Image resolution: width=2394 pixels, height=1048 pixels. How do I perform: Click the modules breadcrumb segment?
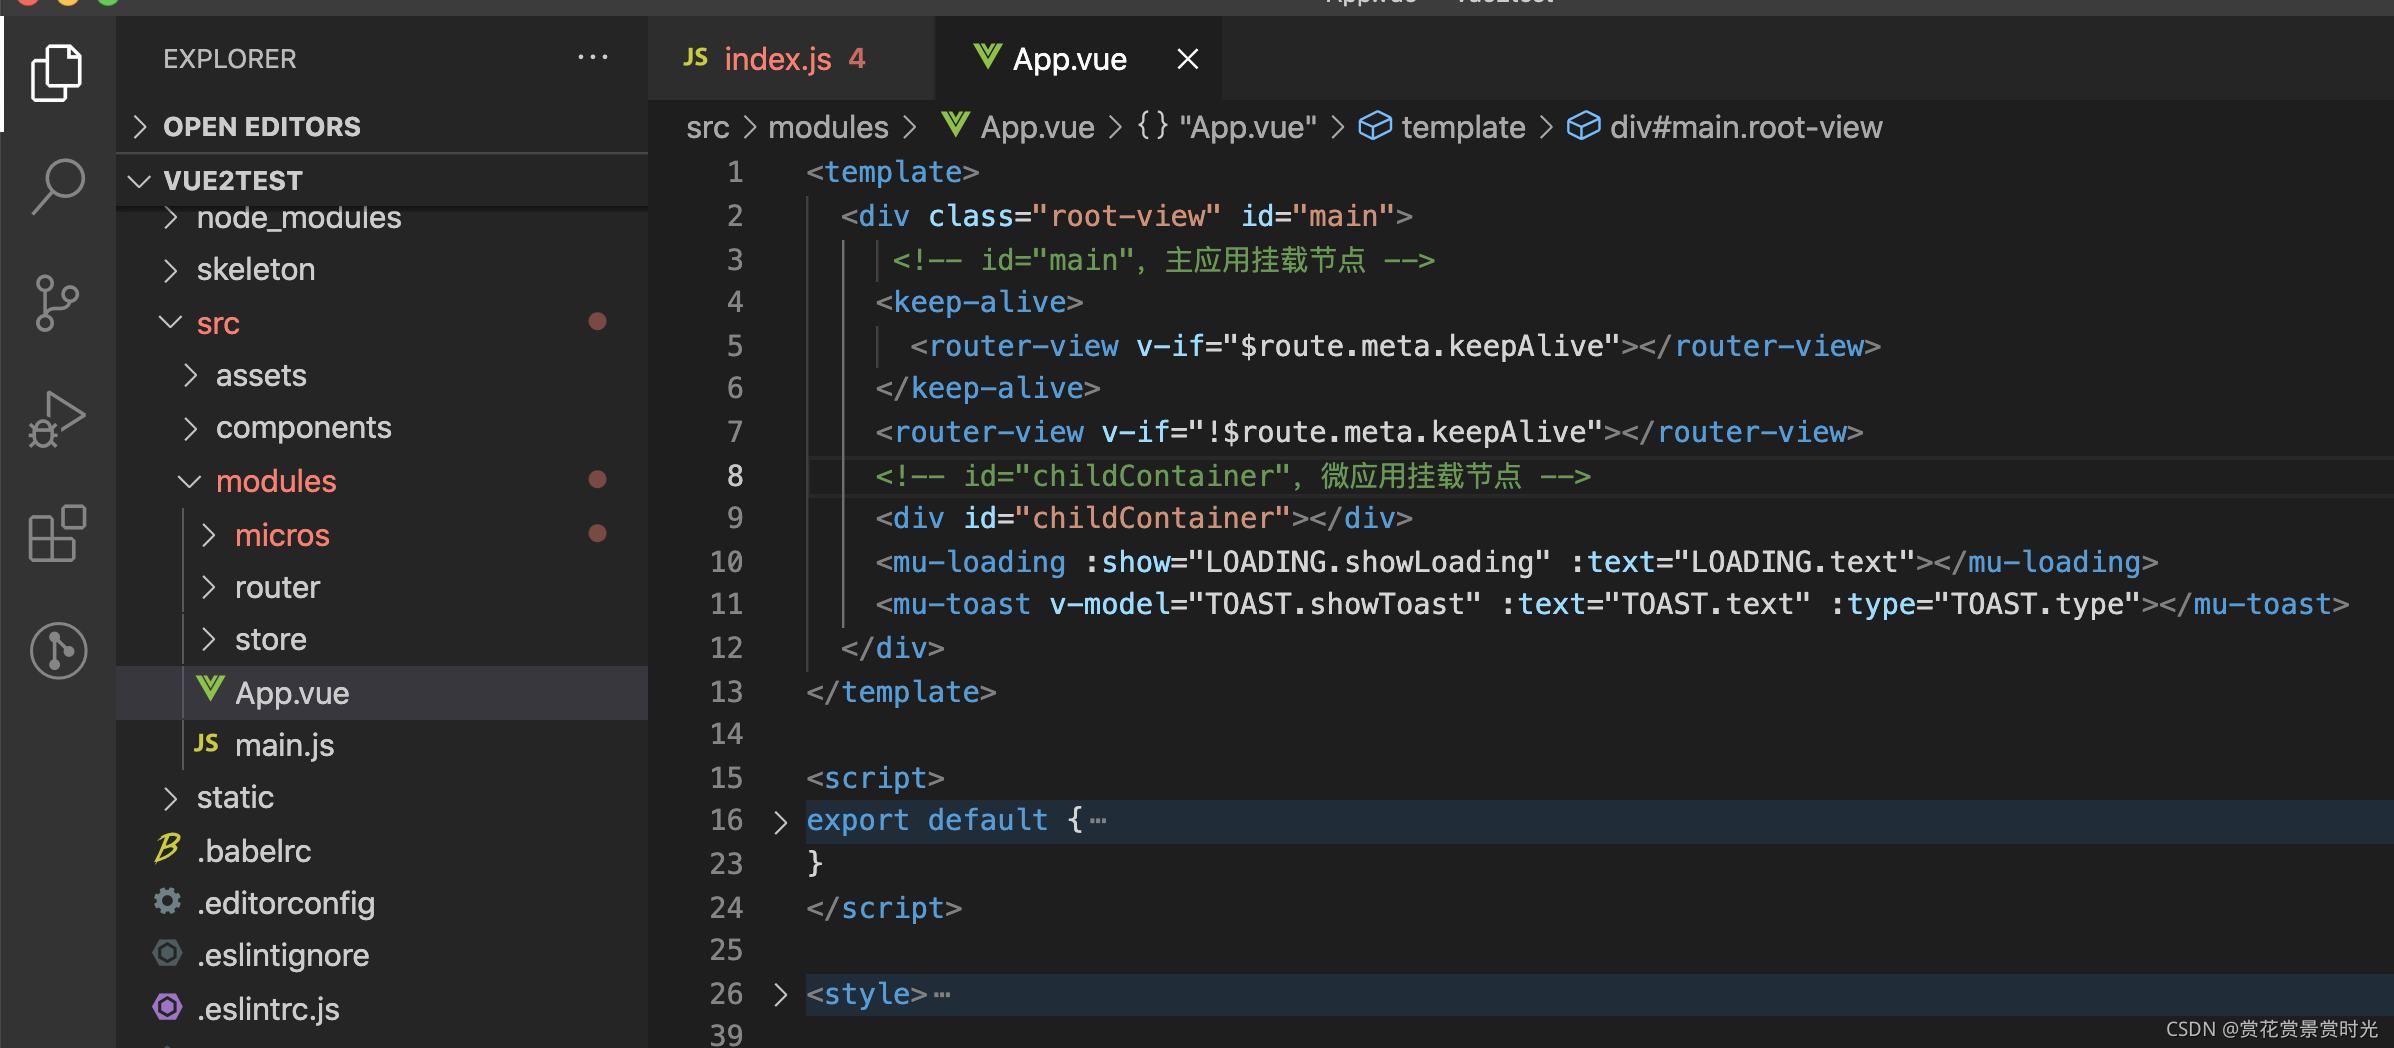click(x=828, y=127)
